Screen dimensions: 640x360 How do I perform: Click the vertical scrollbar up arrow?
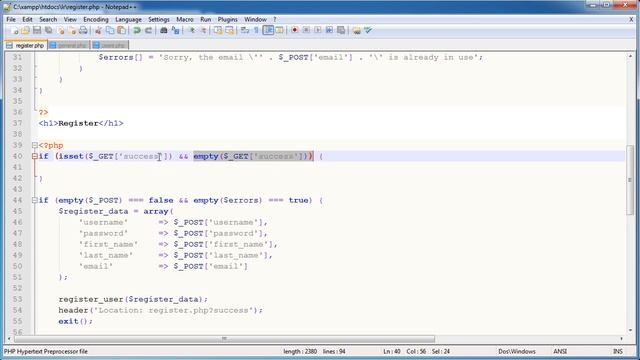(630, 56)
